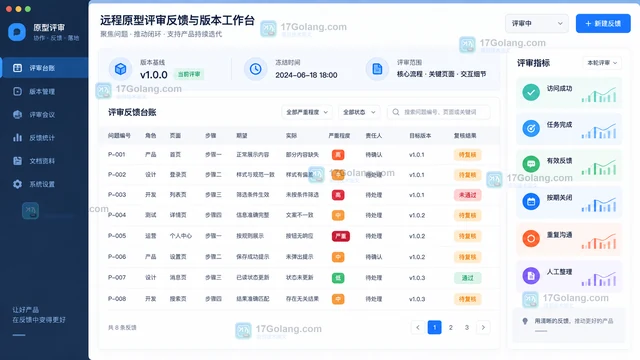Click the 按期关闭 blue calendar icon

(531, 201)
